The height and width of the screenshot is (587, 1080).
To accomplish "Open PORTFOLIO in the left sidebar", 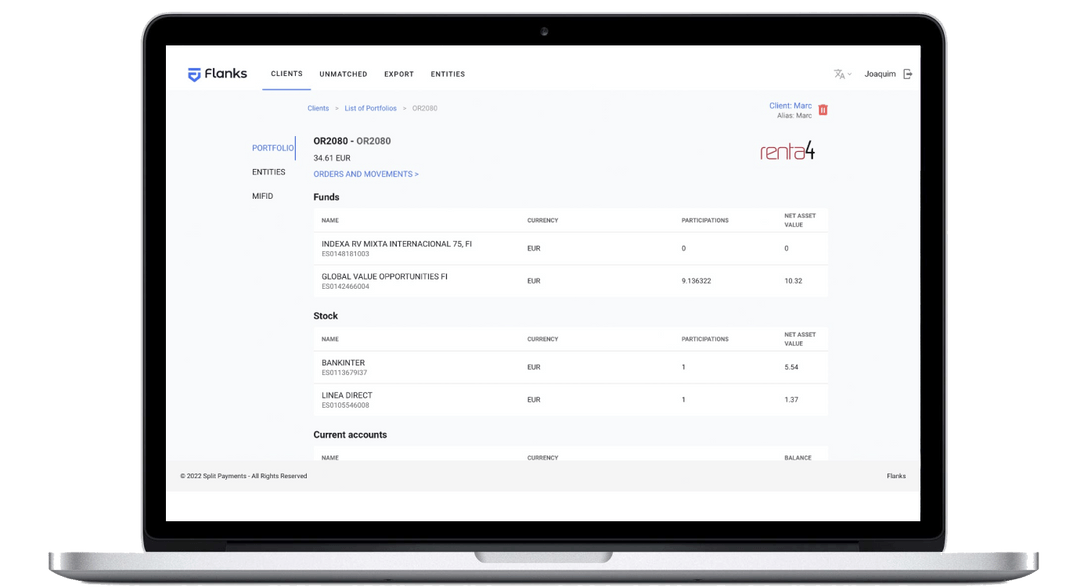I will pyautogui.click(x=271, y=147).
